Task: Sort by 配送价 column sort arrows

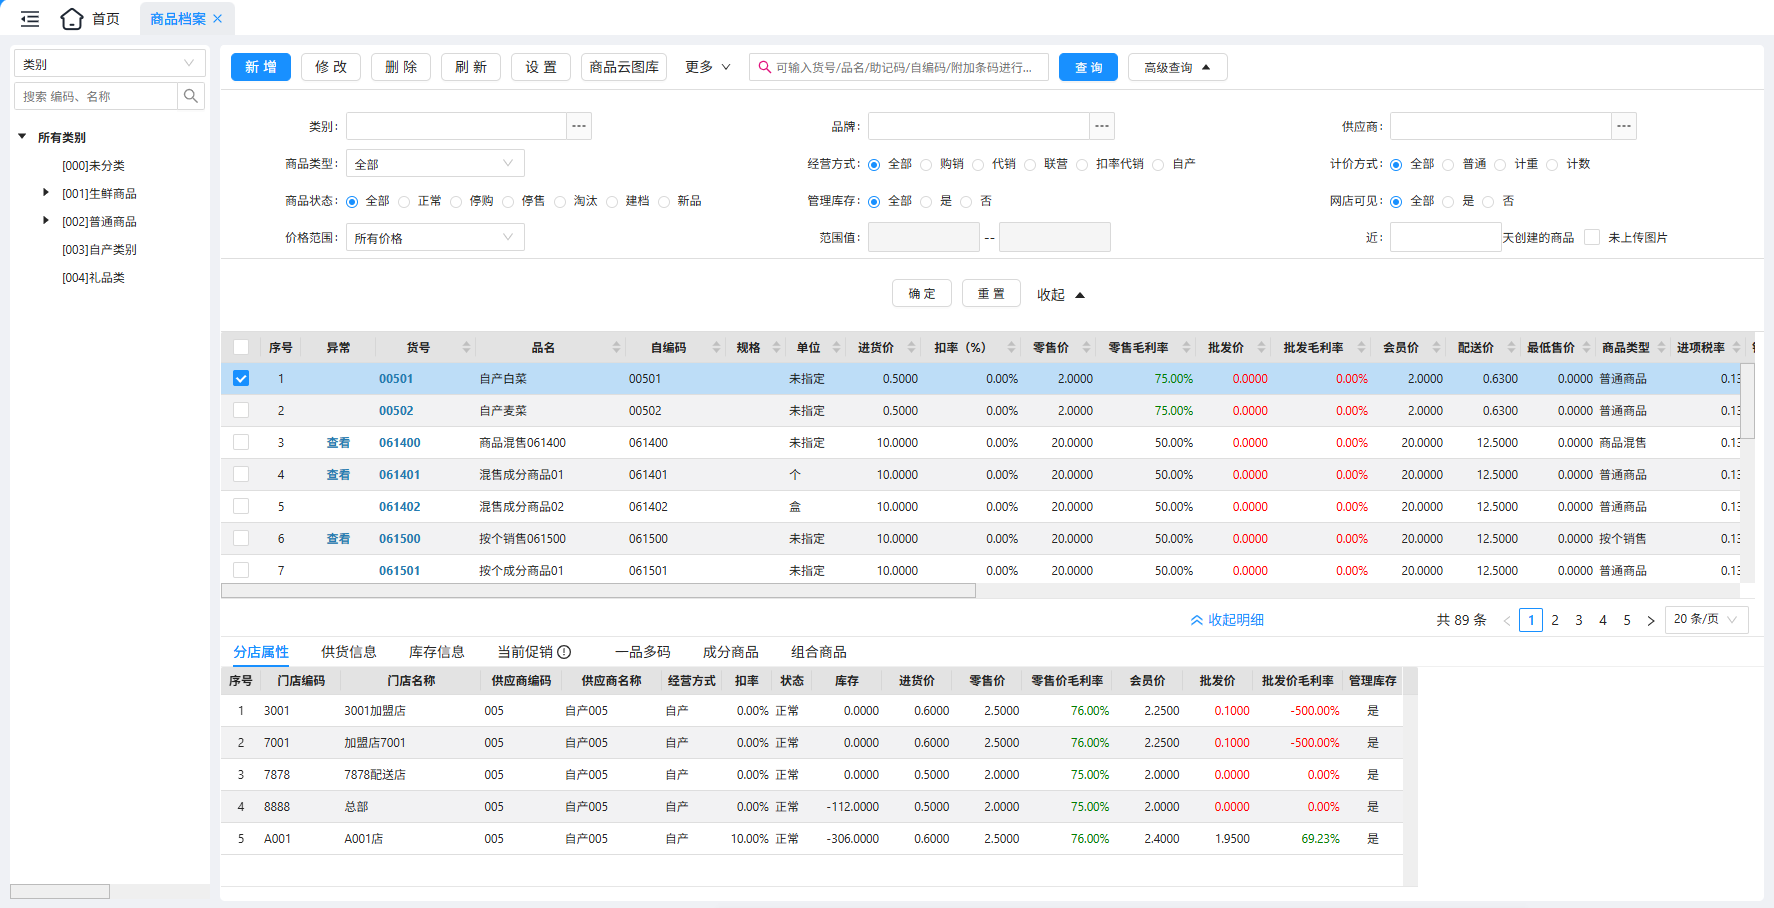Action: [x=1511, y=347]
